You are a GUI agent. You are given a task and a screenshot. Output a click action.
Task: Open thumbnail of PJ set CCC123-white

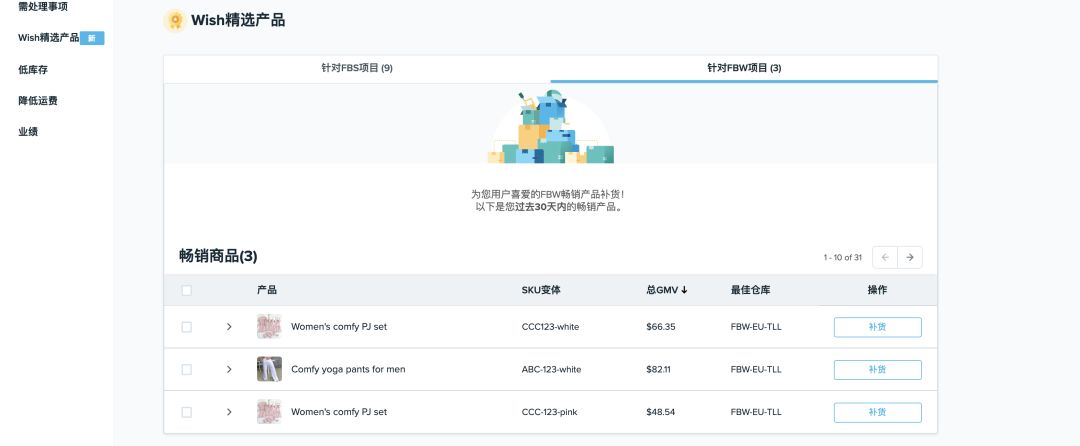tap(269, 326)
